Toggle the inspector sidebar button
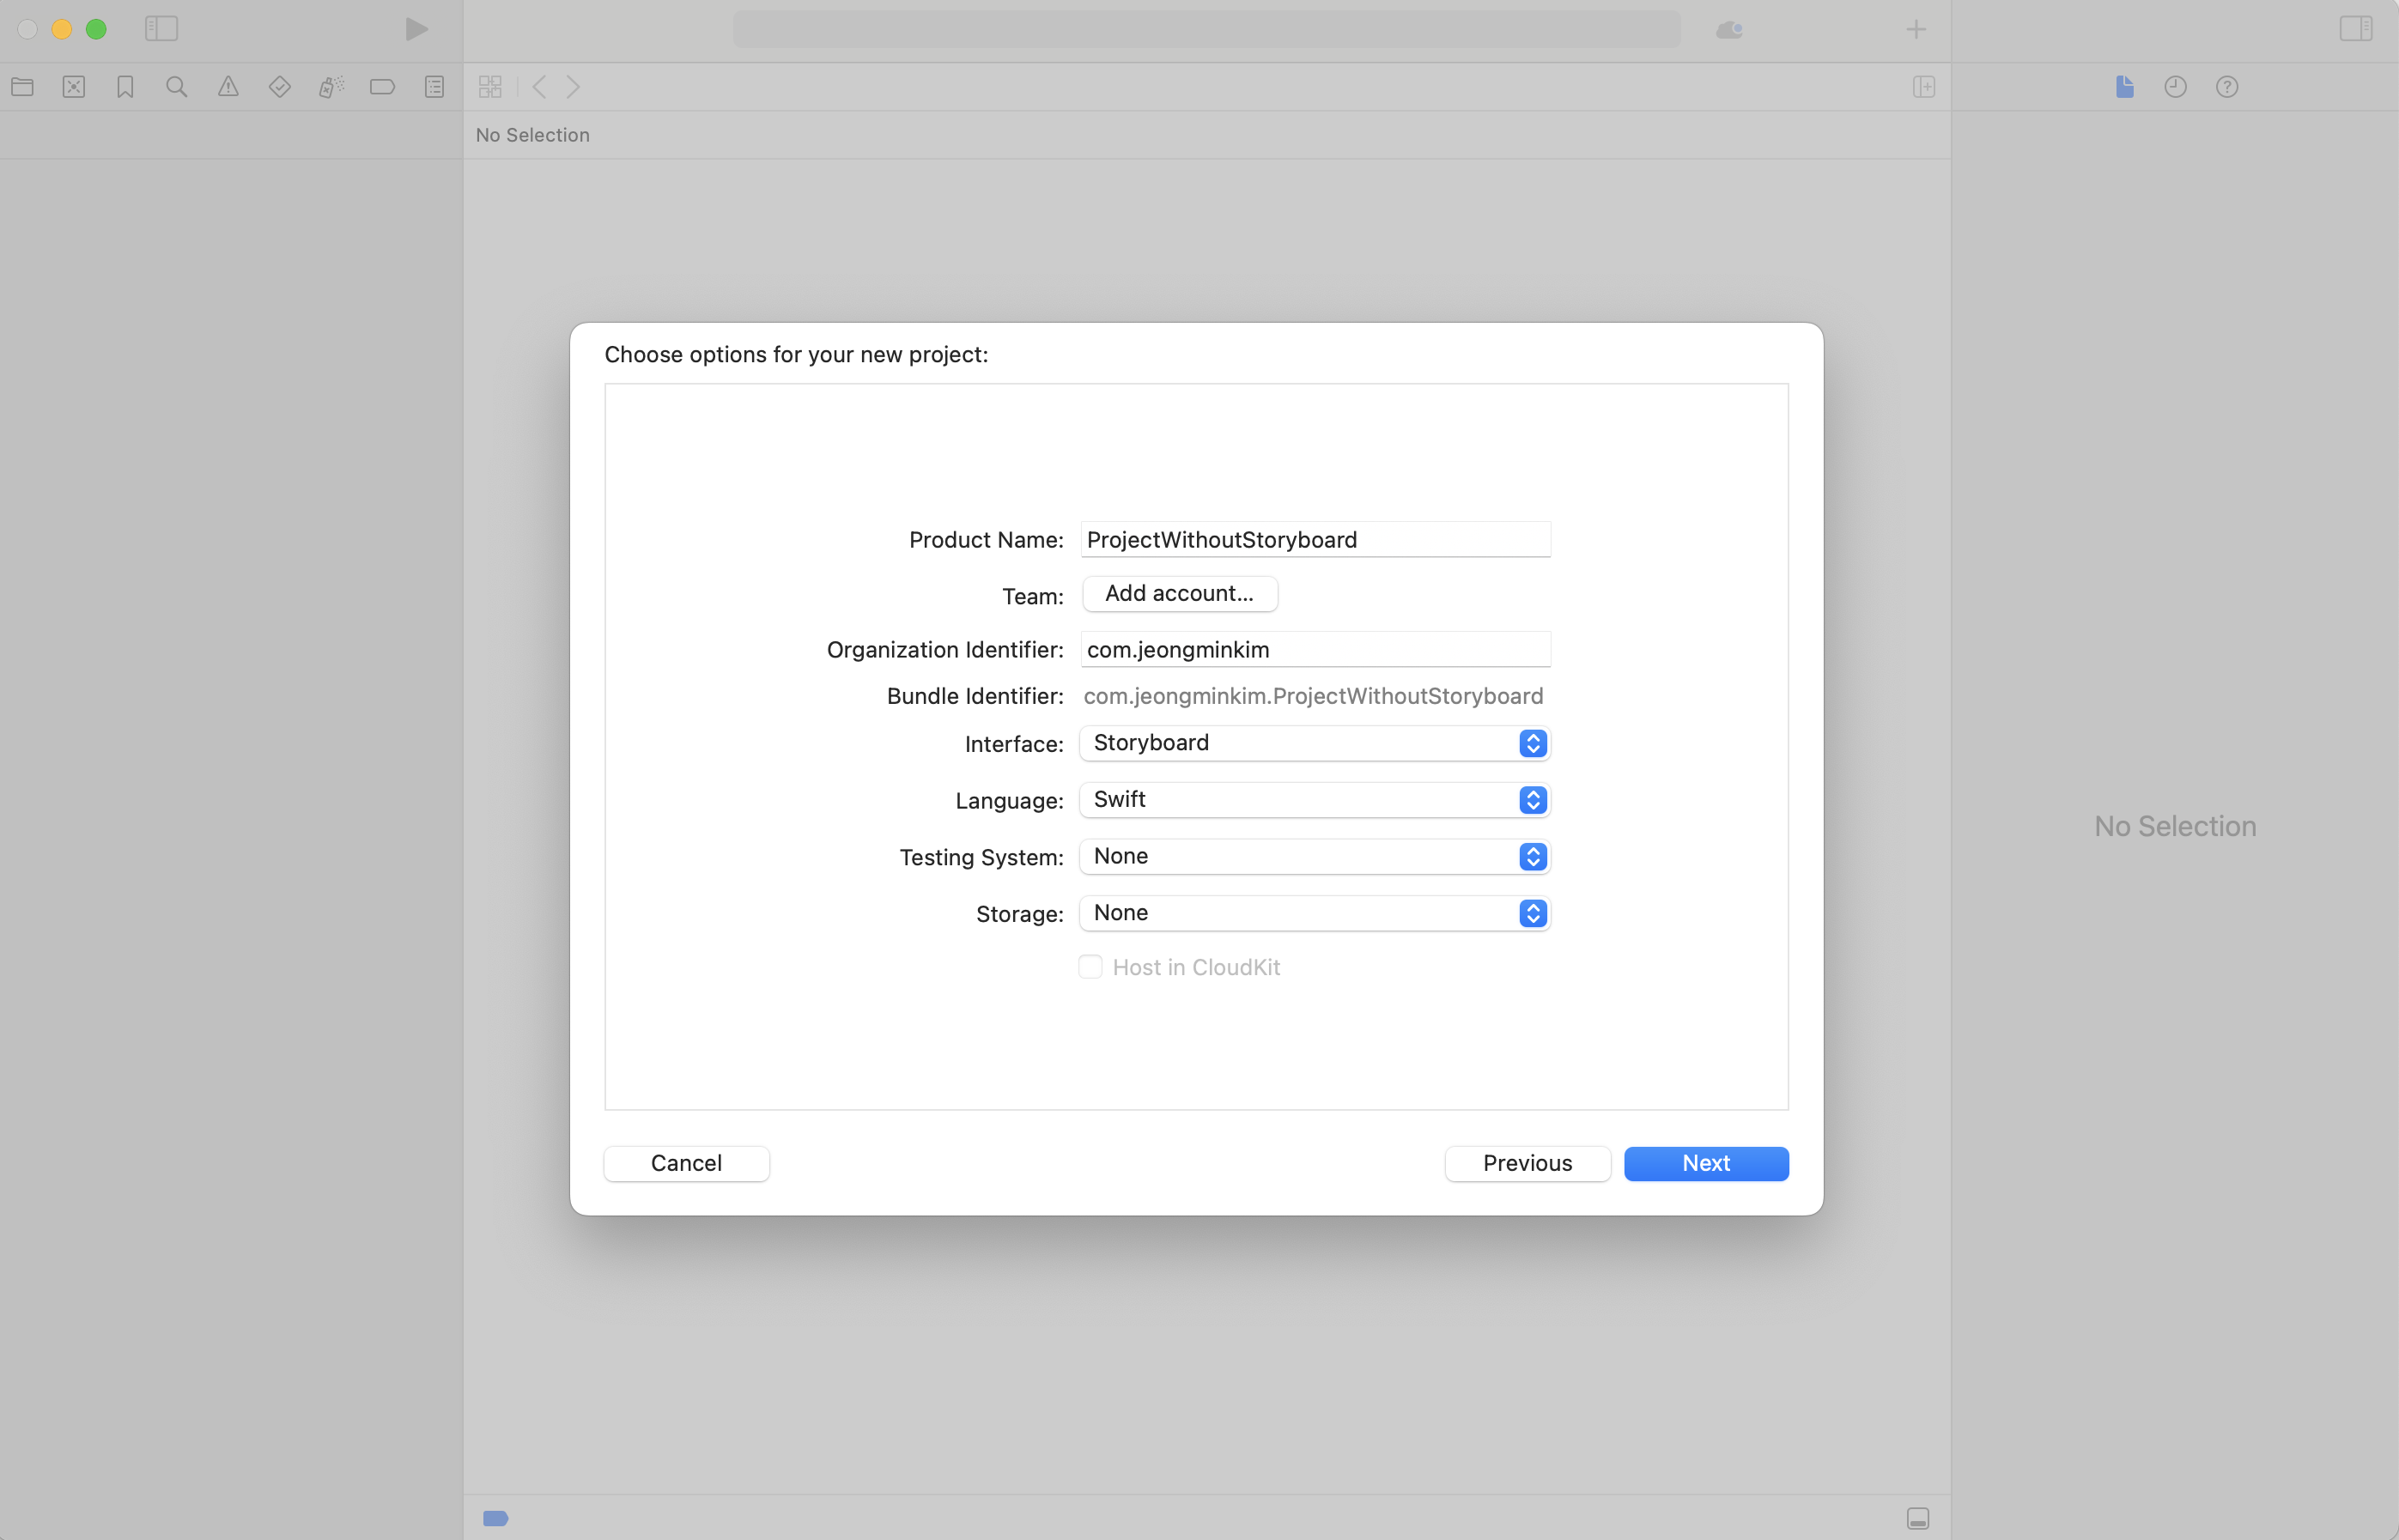Screen dimensions: 2399x1540 pos(2356,29)
